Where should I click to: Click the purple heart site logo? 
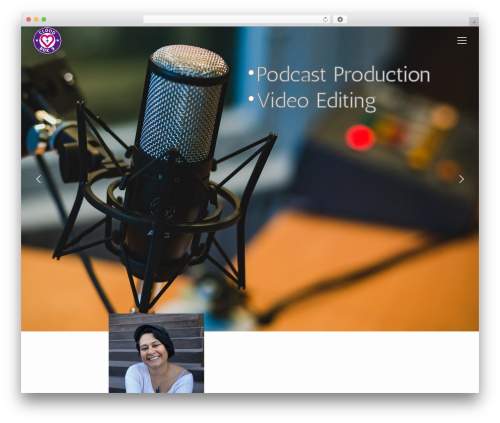(47, 40)
